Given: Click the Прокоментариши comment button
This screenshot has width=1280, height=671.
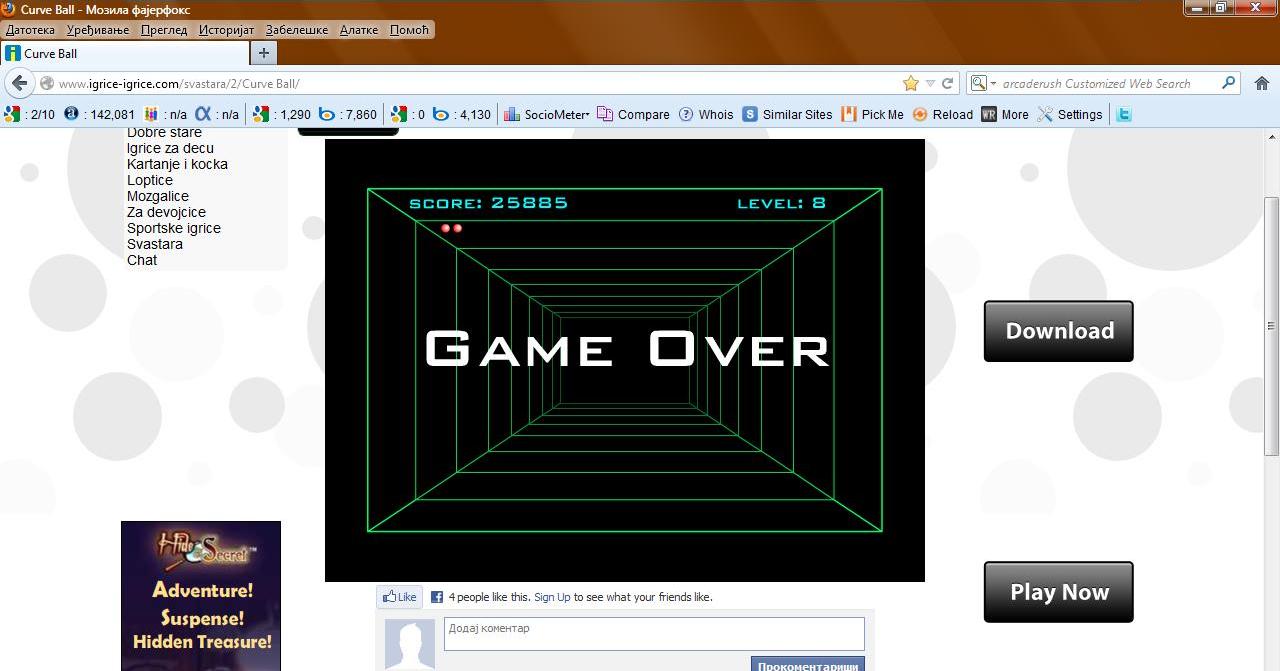Looking at the screenshot, I should pyautogui.click(x=808, y=664).
